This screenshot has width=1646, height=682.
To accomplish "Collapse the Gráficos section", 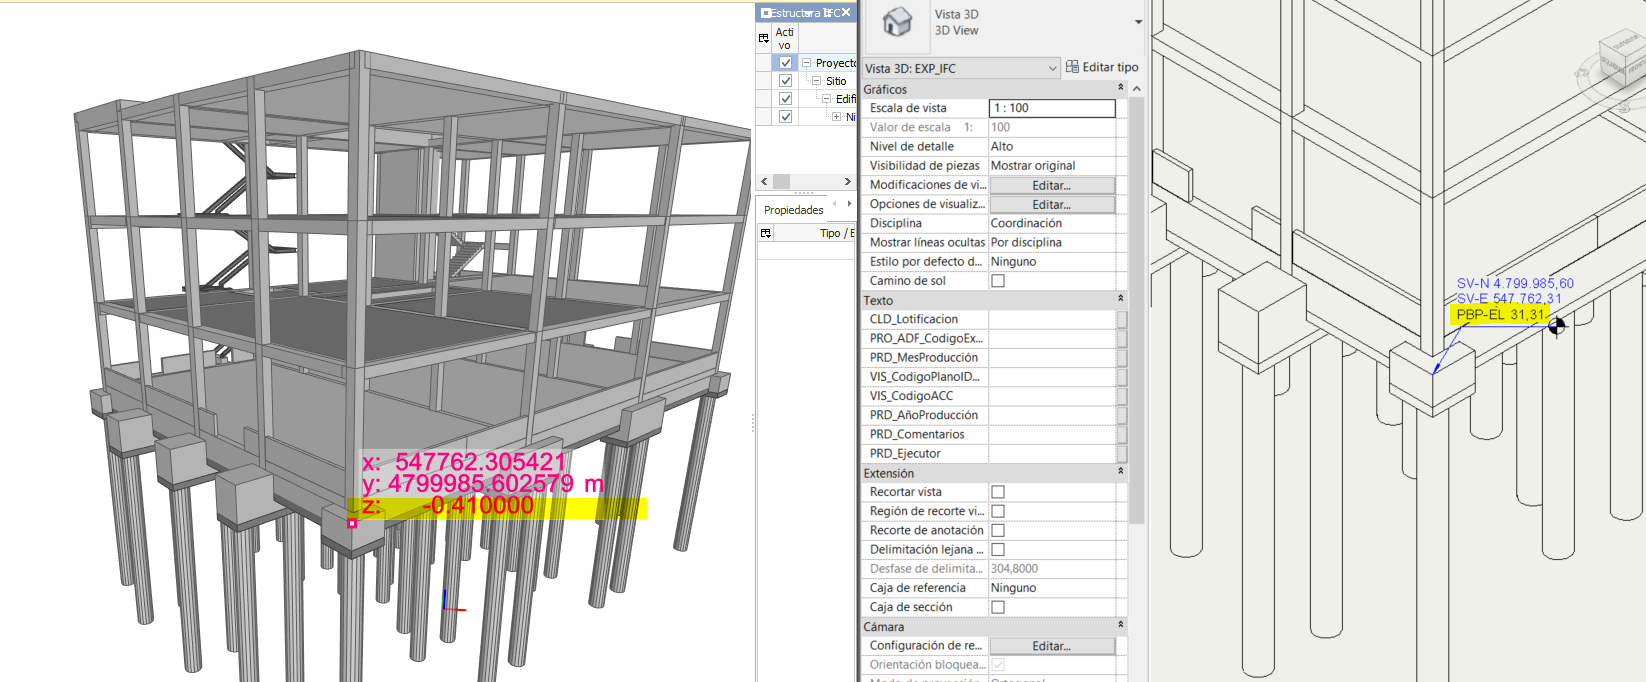I will 1120,88.
